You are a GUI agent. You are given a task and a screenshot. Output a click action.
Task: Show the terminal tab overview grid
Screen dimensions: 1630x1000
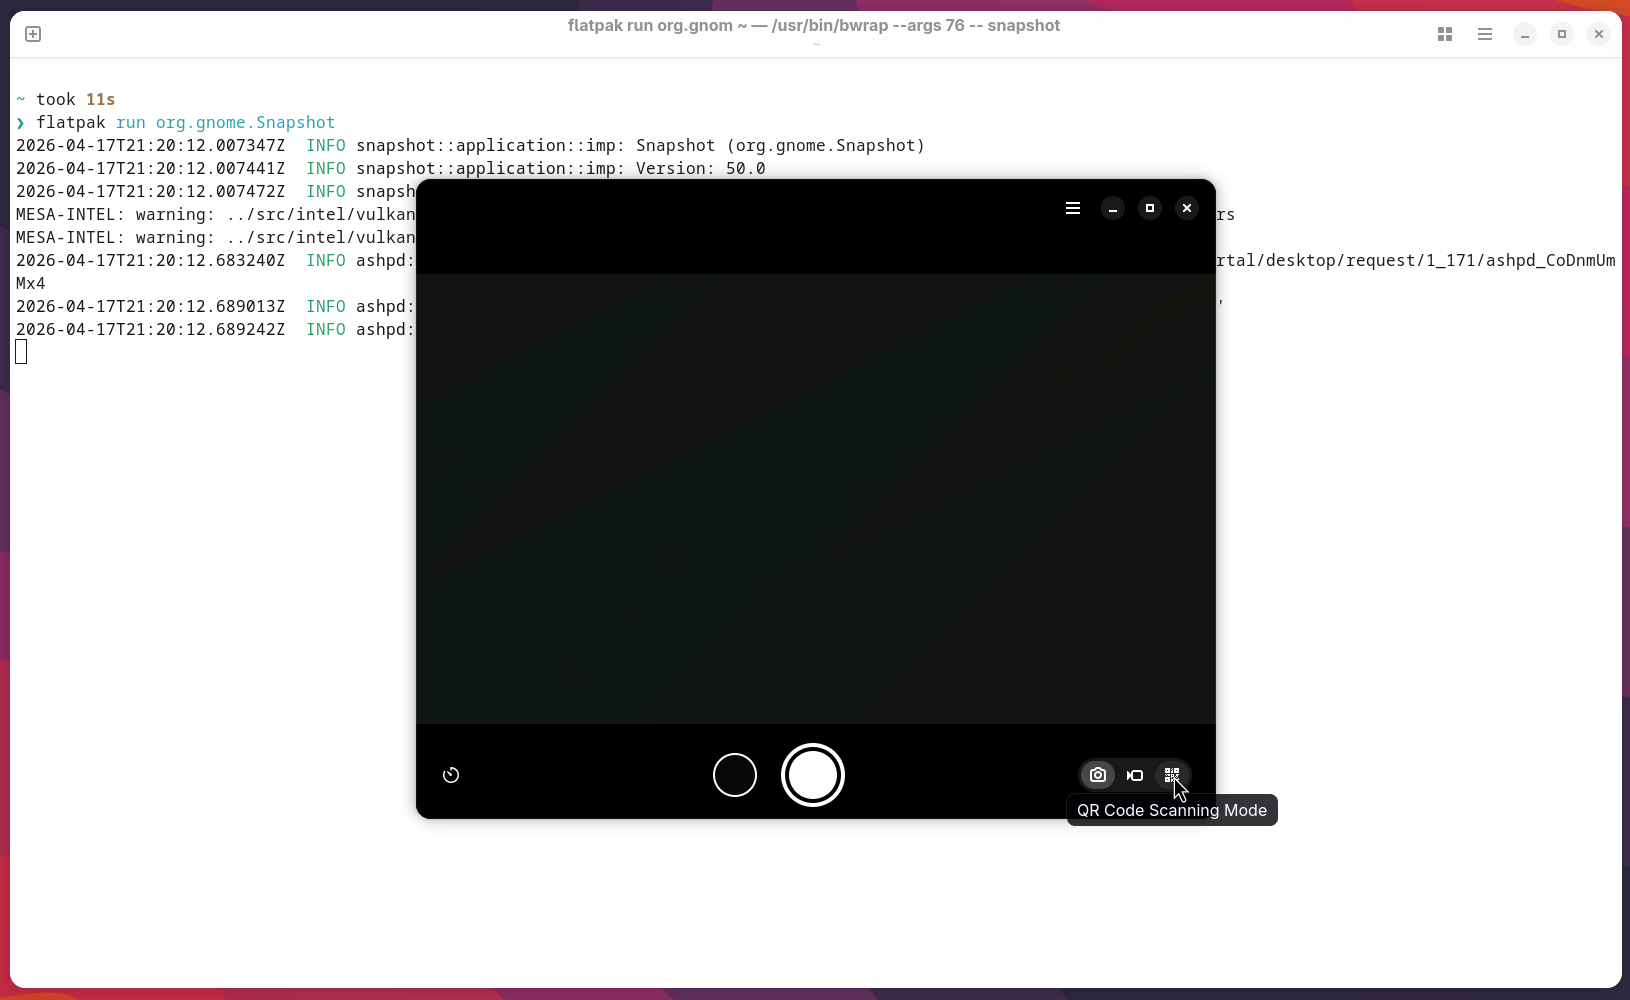tap(1445, 34)
